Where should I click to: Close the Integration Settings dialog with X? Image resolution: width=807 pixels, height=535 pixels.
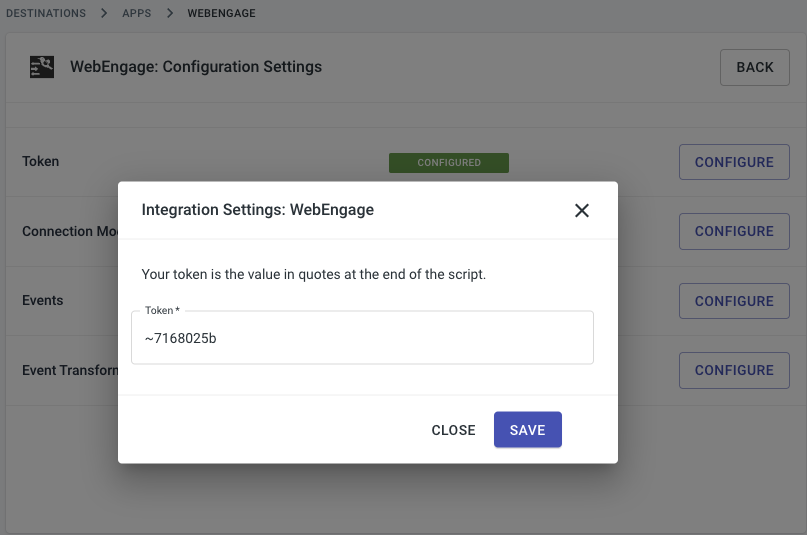coord(582,210)
